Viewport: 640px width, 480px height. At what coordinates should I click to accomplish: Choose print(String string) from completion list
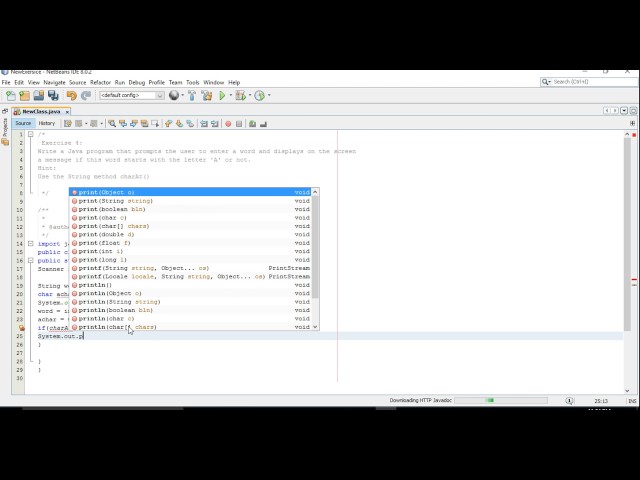pos(190,201)
